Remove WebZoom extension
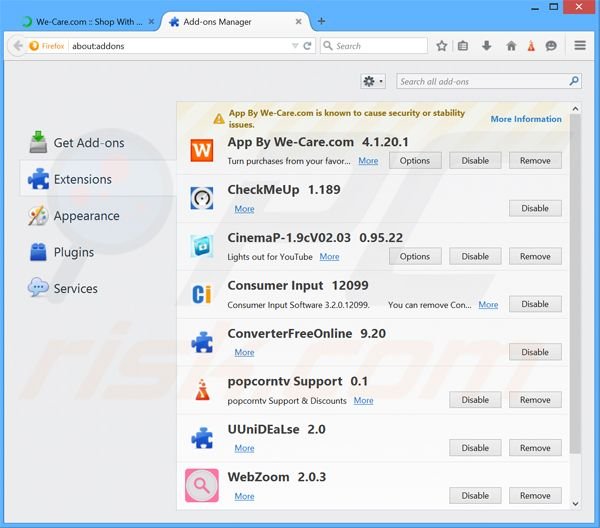The image size is (600, 528). [x=535, y=495]
